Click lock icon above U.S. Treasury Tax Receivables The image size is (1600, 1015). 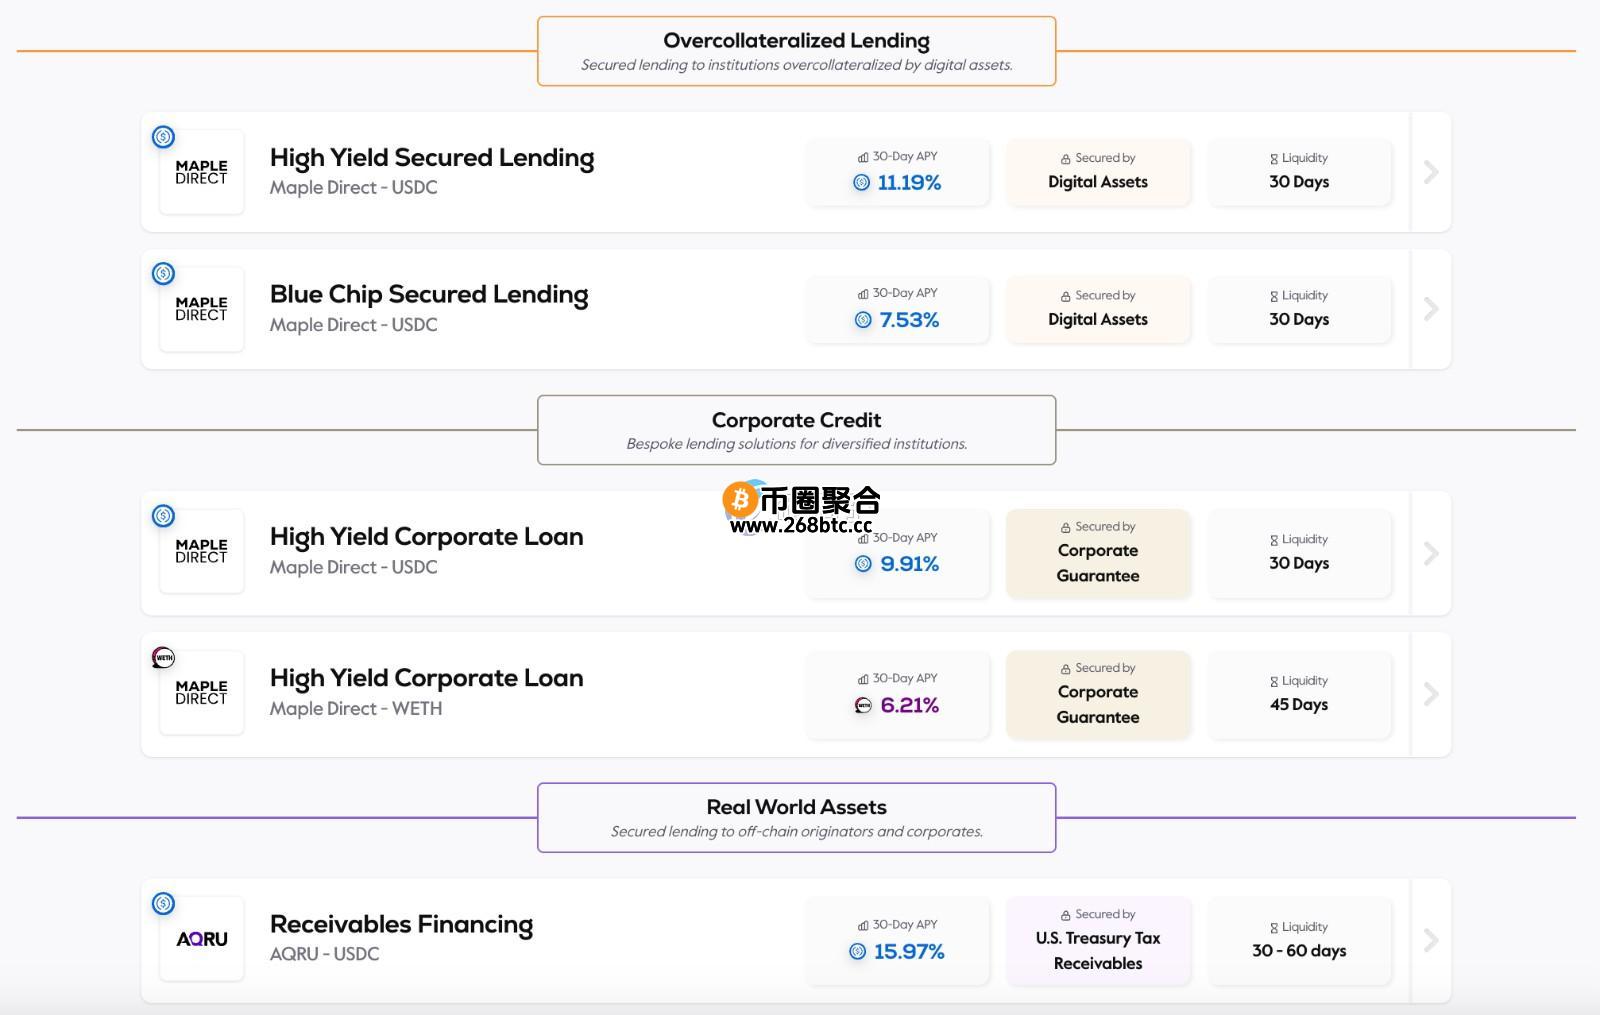pyautogui.click(x=1066, y=915)
